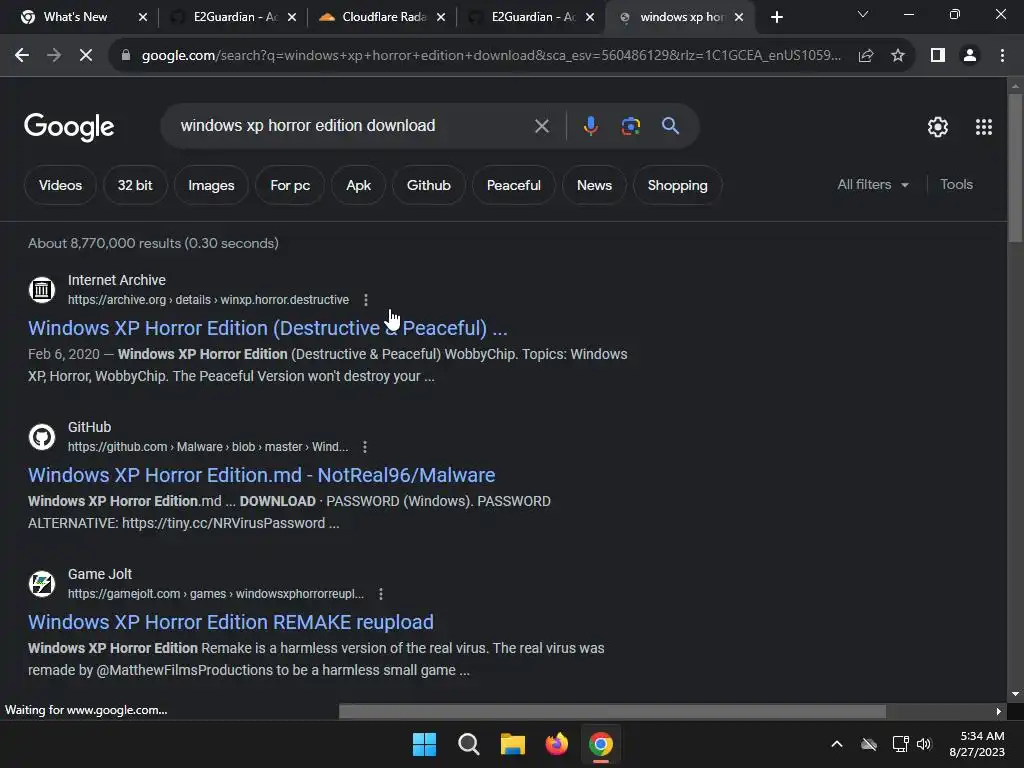
Task: Filter results by Videos
Action: [x=60, y=185]
